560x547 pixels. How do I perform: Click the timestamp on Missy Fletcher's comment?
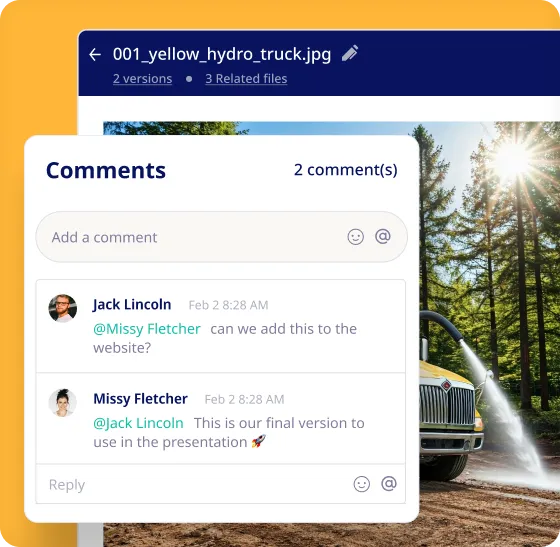(x=244, y=400)
